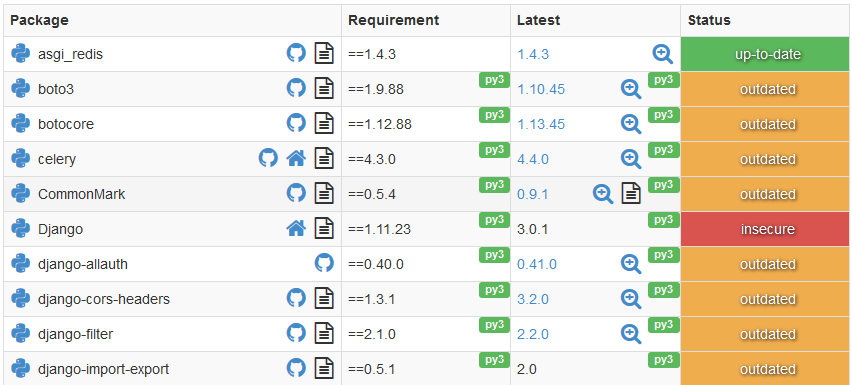Open the botocore latest version 1.13.45 link
This screenshot has width=852, height=385.
[x=541, y=124]
